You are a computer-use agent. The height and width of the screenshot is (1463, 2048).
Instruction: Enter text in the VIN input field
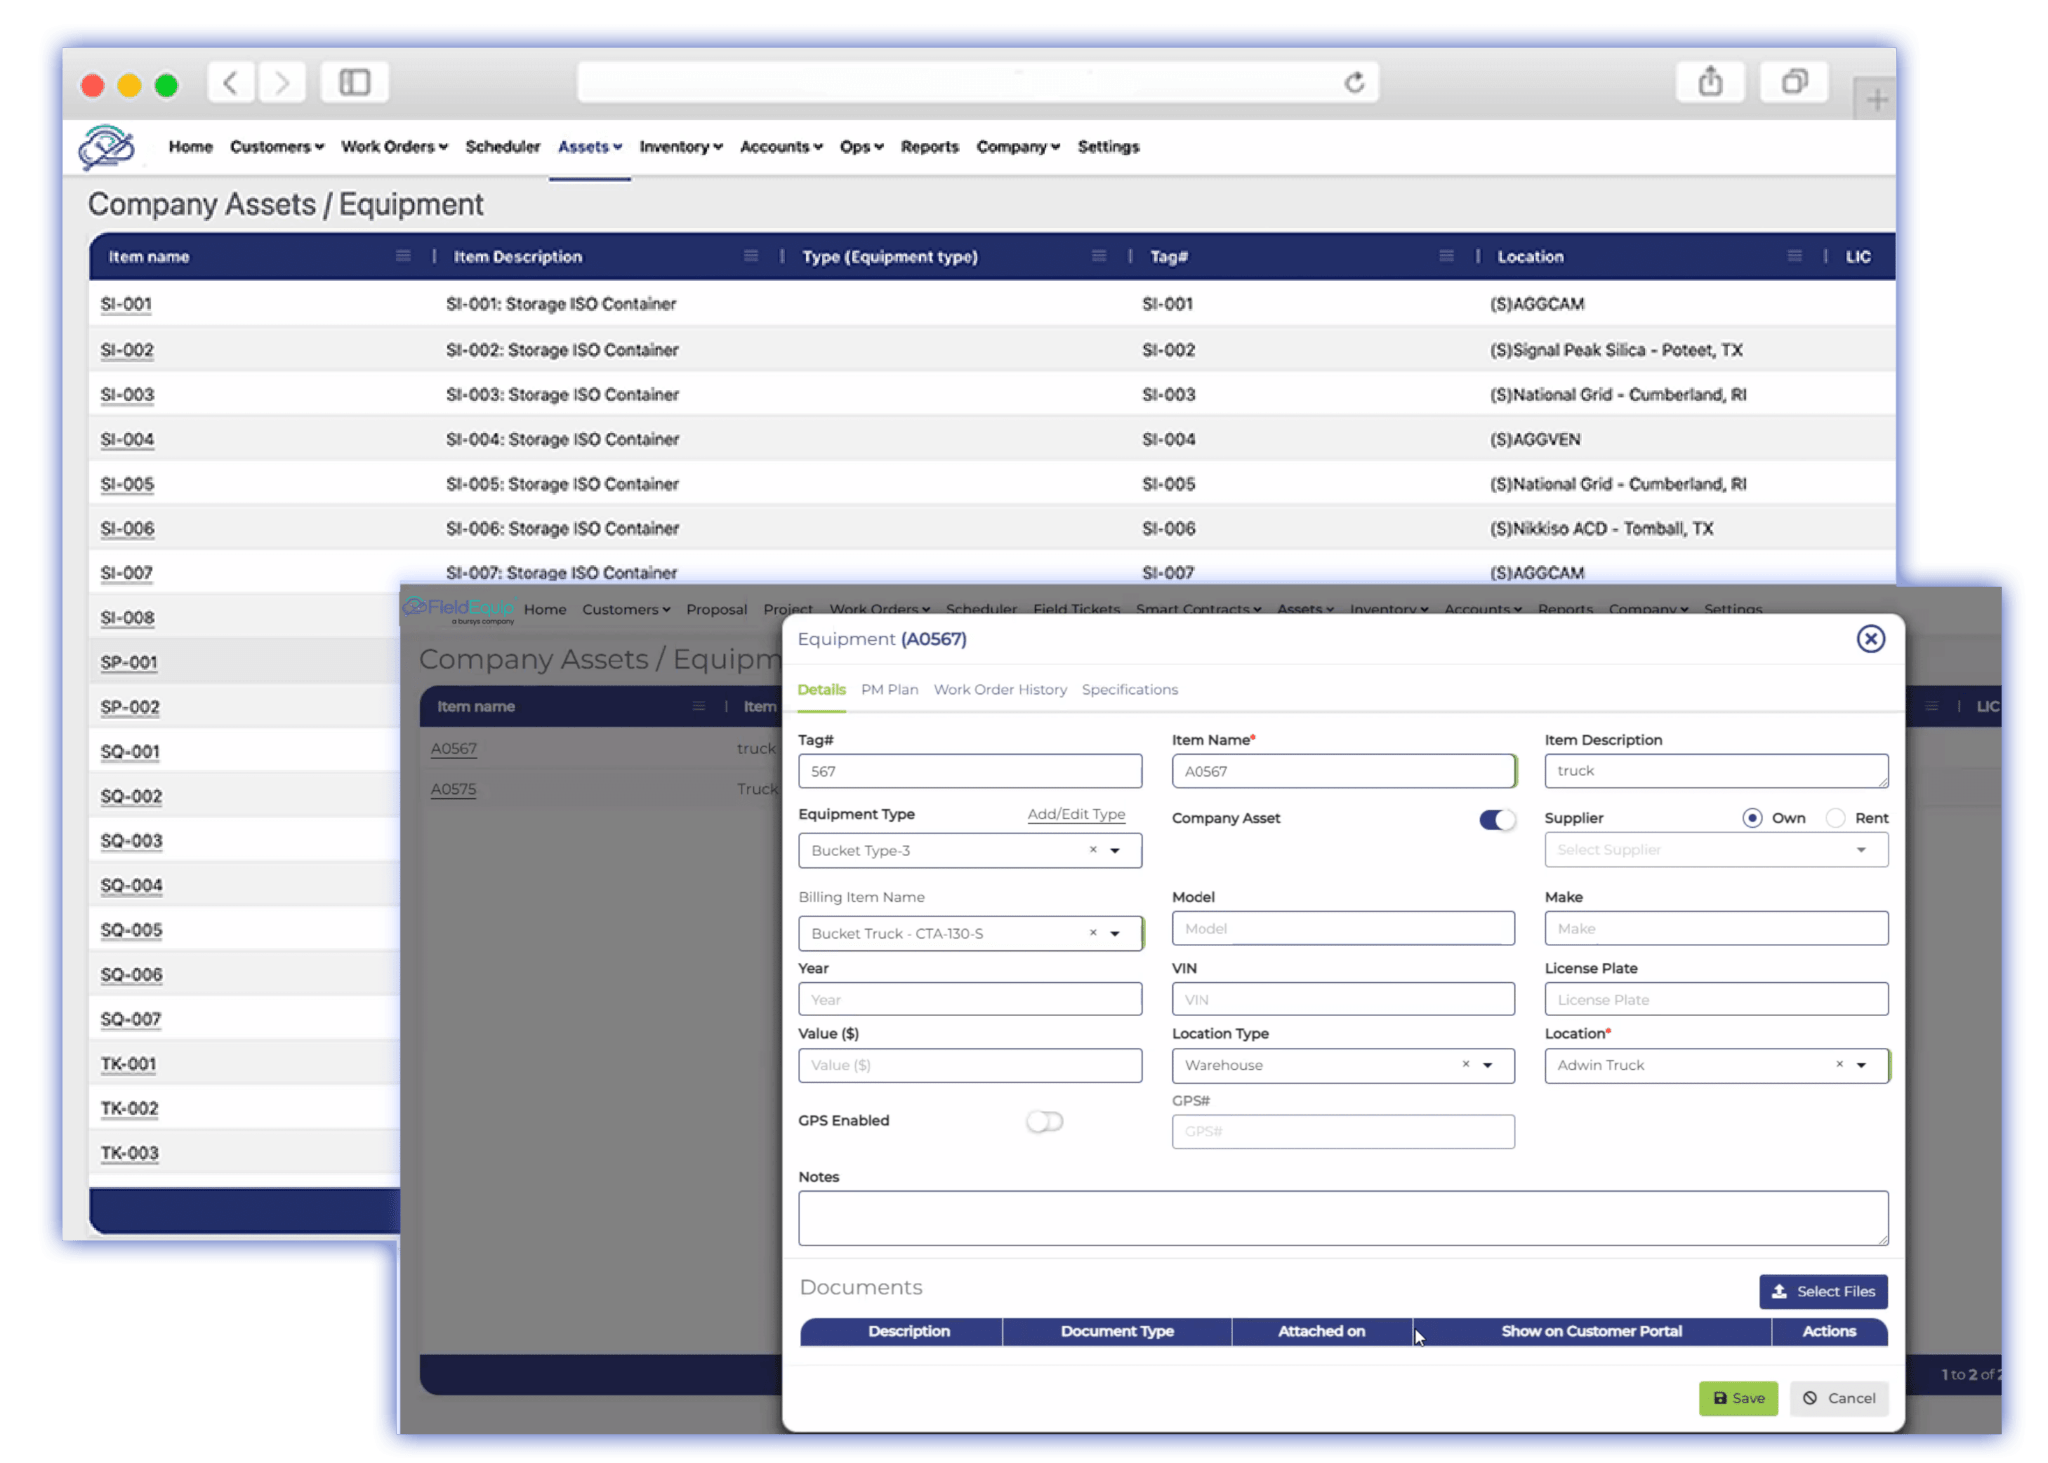(x=1342, y=999)
